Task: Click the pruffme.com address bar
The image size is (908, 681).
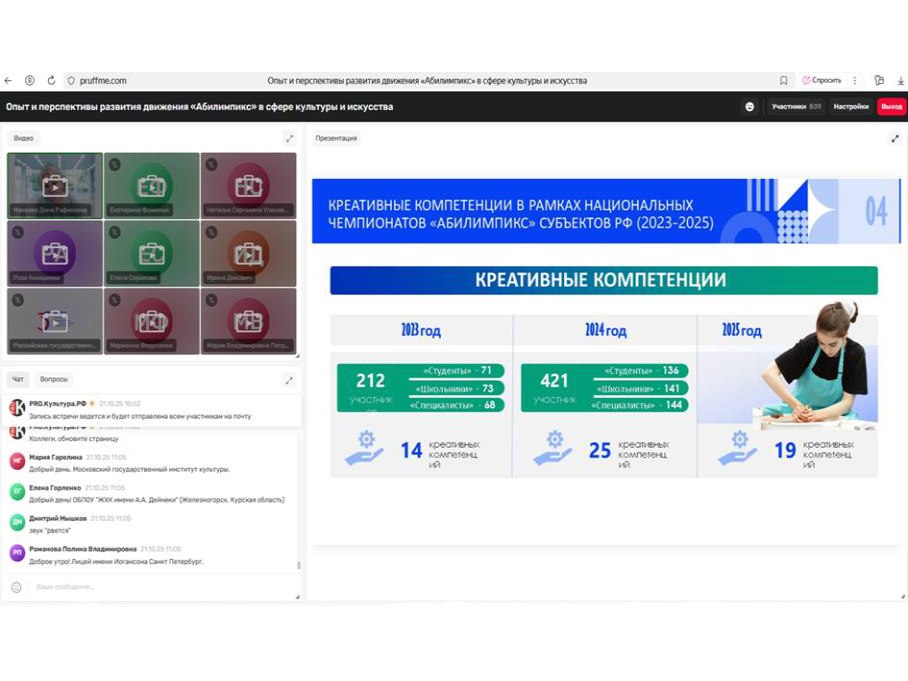Action: tap(103, 81)
